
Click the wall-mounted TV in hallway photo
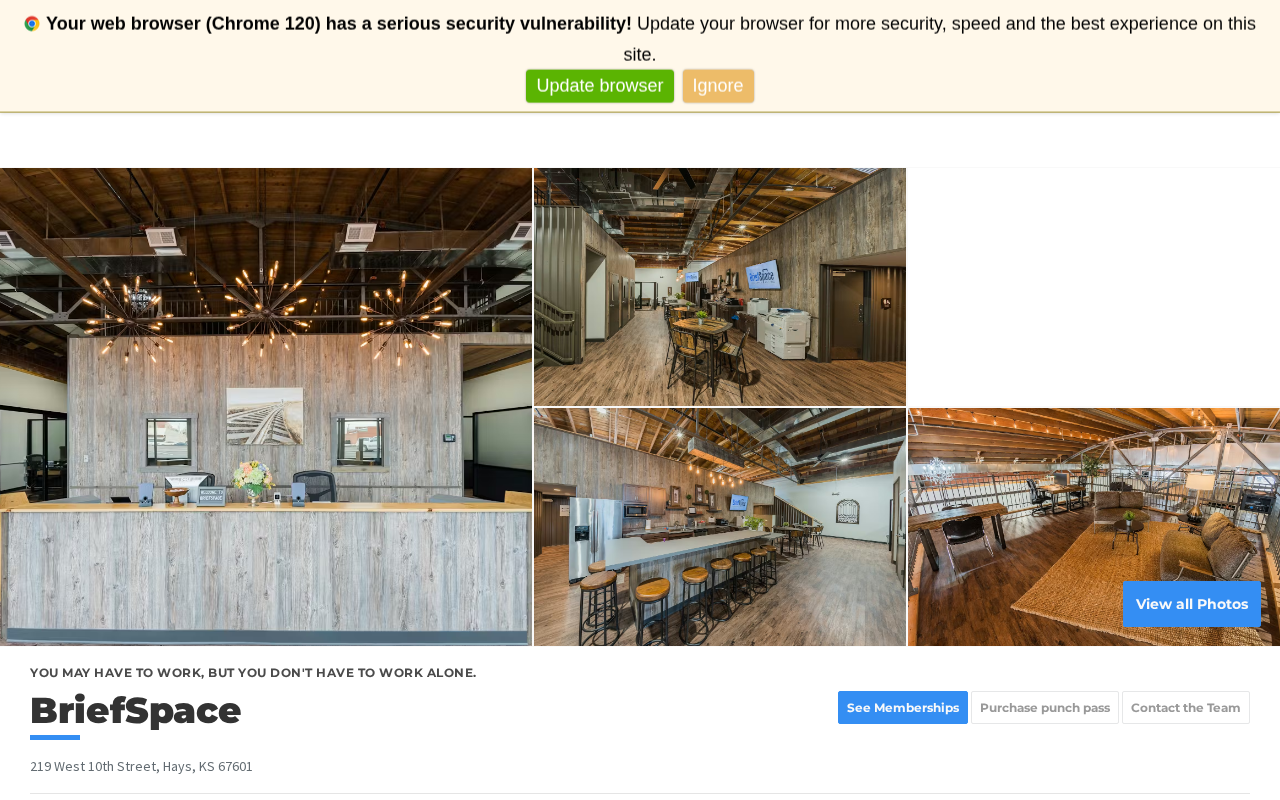coord(763,274)
